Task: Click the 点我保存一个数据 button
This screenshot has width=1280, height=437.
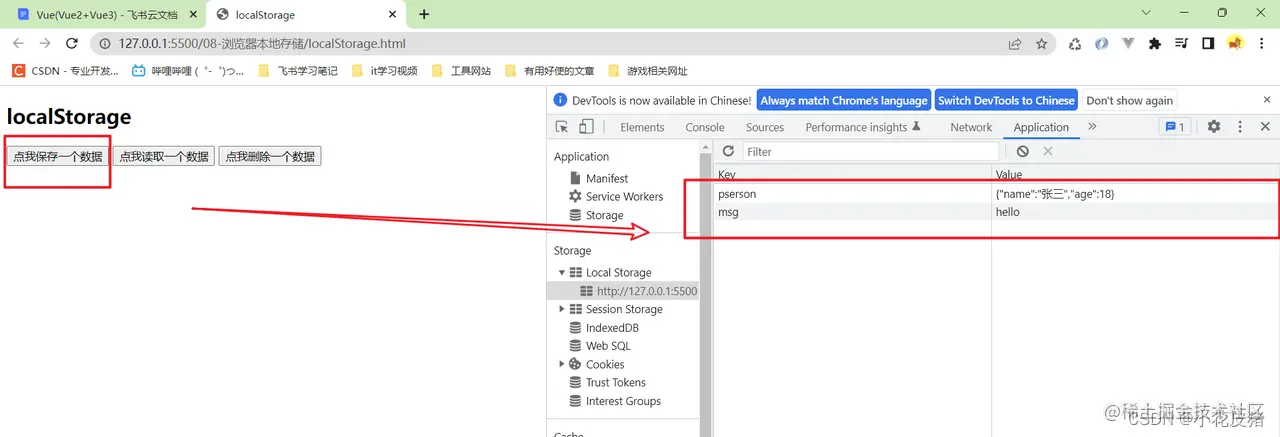Action: (x=58, y=156)
